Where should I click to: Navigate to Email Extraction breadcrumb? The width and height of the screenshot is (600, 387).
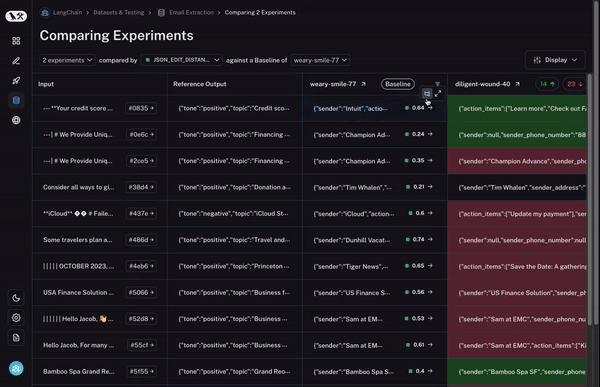click(191, 13)
